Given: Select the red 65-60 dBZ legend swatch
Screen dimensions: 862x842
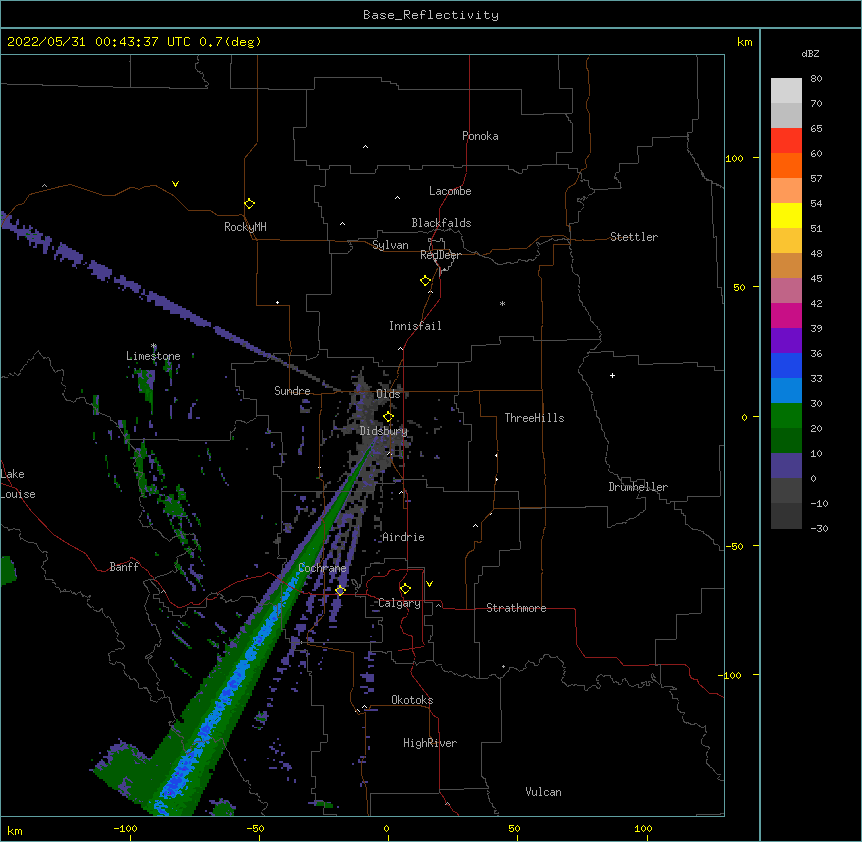Looking at the screenshot, I should (786, 140).
